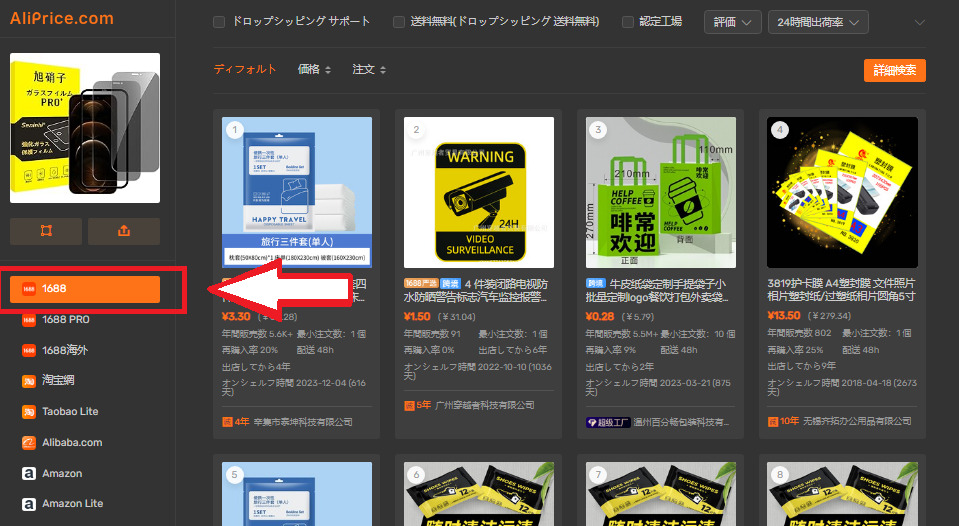Click the 1688海外 icon
The image size is (959, 526).
(29, 350)
